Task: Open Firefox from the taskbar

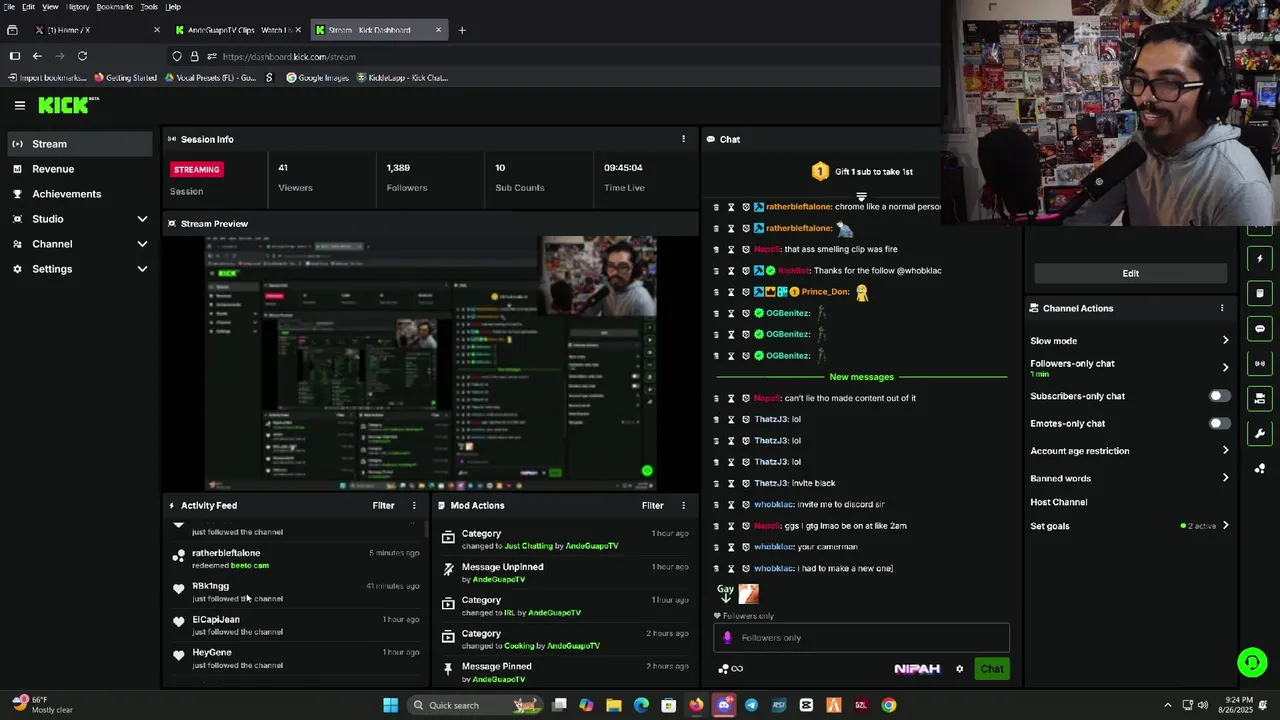Action: 696,705
